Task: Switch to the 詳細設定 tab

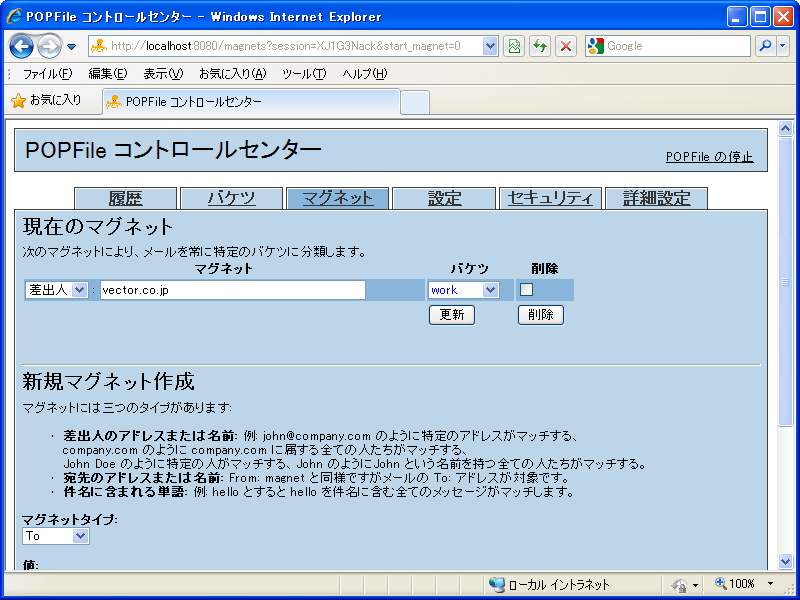Action: coord(656,198)
